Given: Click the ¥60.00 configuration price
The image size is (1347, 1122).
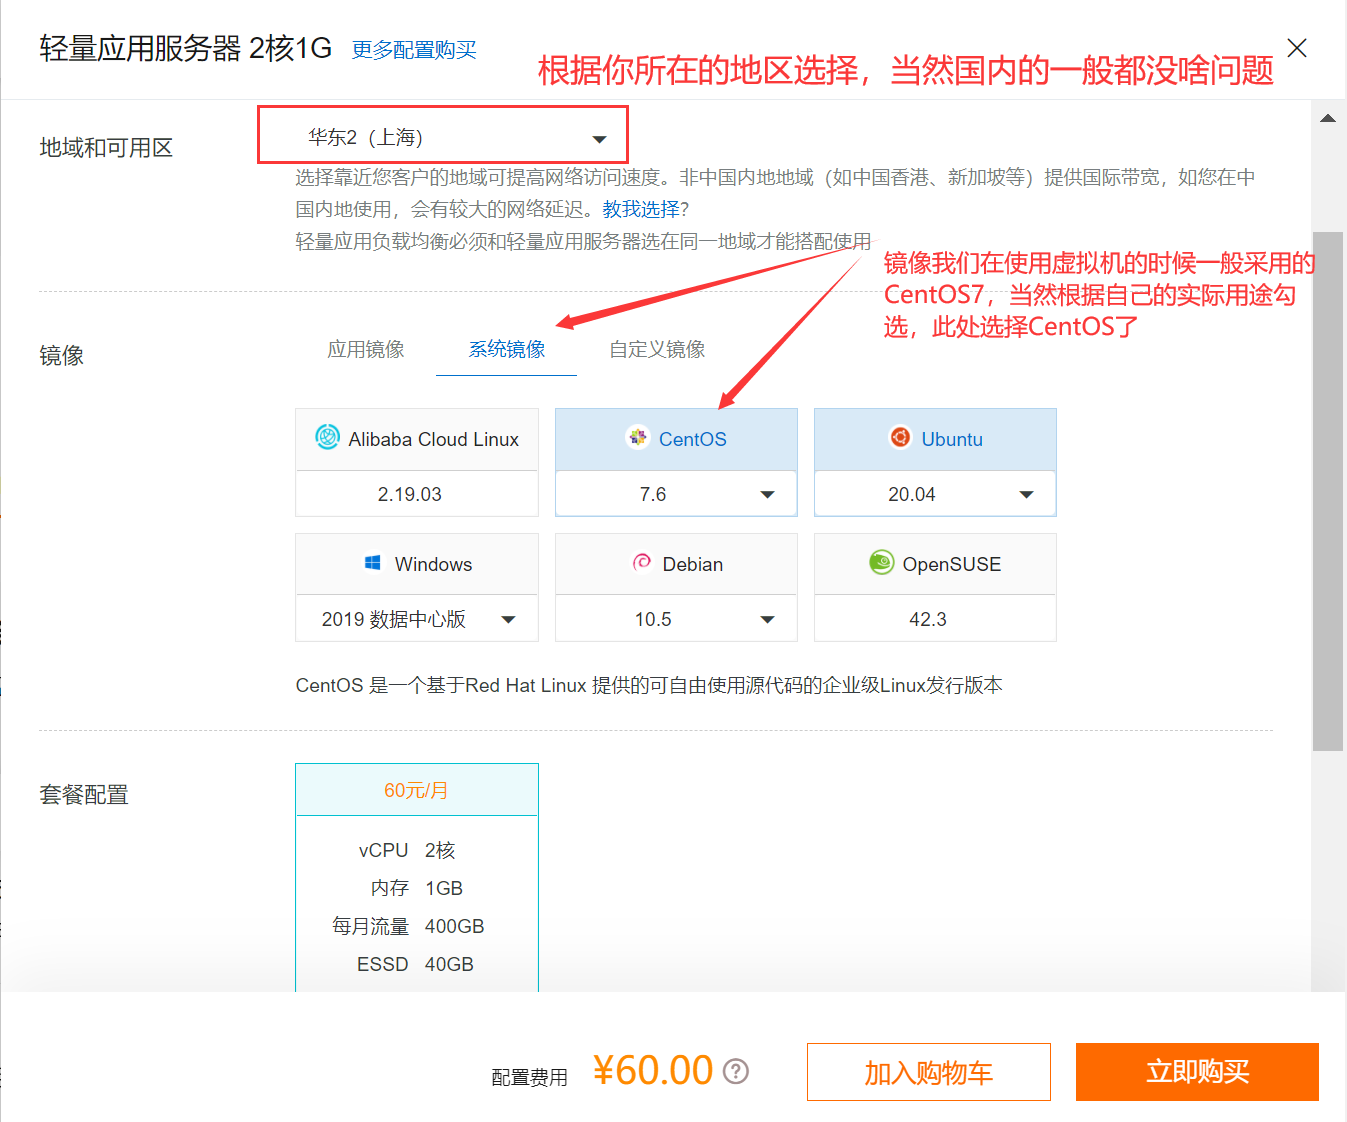Looking at the screenshot, I should click(653, 1070).
